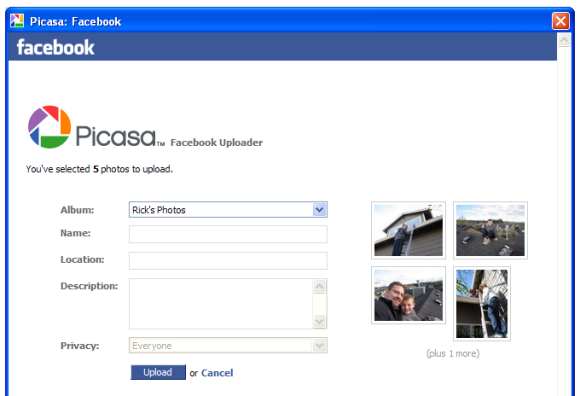Click into the Name text field

228,234
